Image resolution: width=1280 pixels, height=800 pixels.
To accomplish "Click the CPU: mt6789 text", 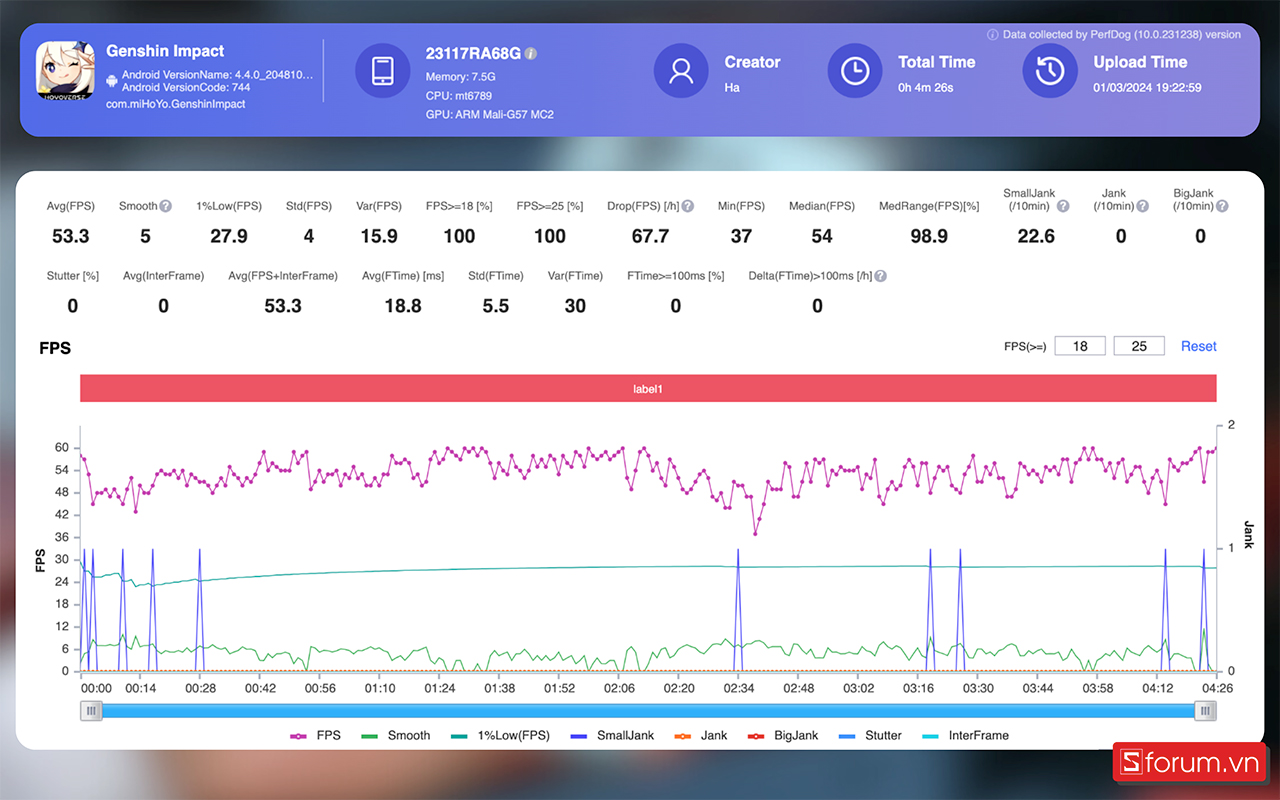I will tap(459, 96).
